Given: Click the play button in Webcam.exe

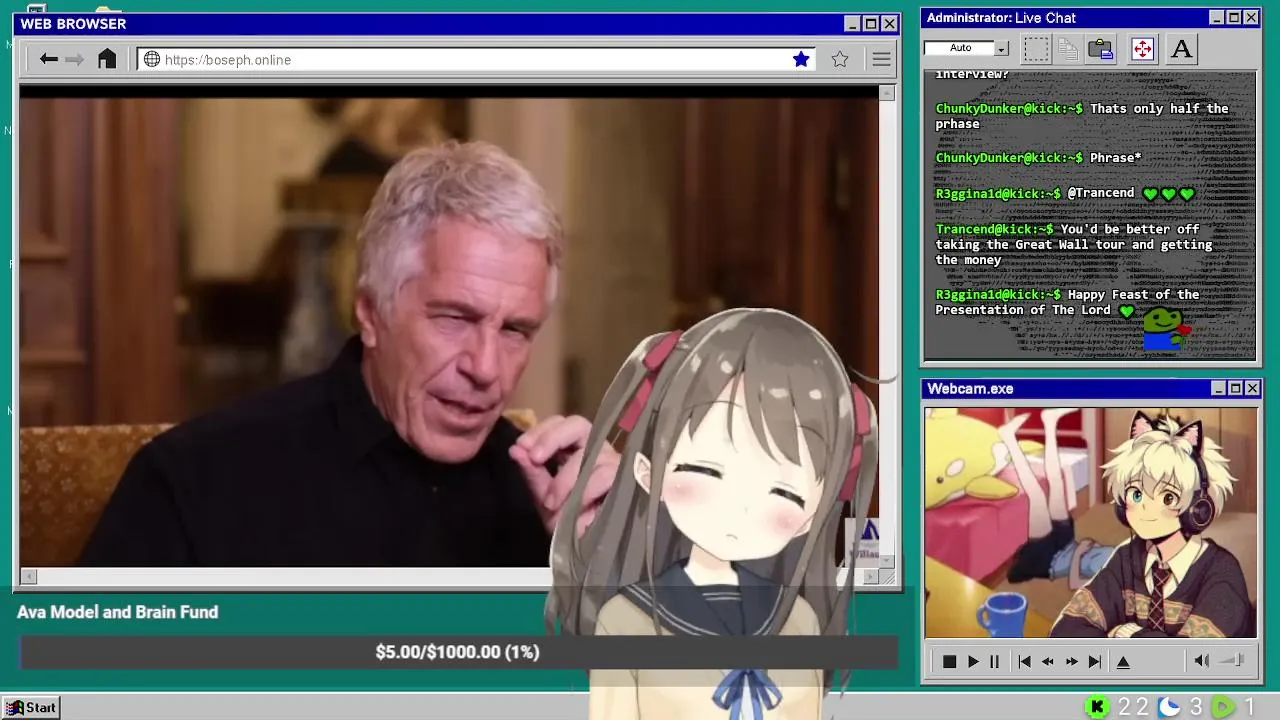Looking at the screenshot, I should 973,661.
